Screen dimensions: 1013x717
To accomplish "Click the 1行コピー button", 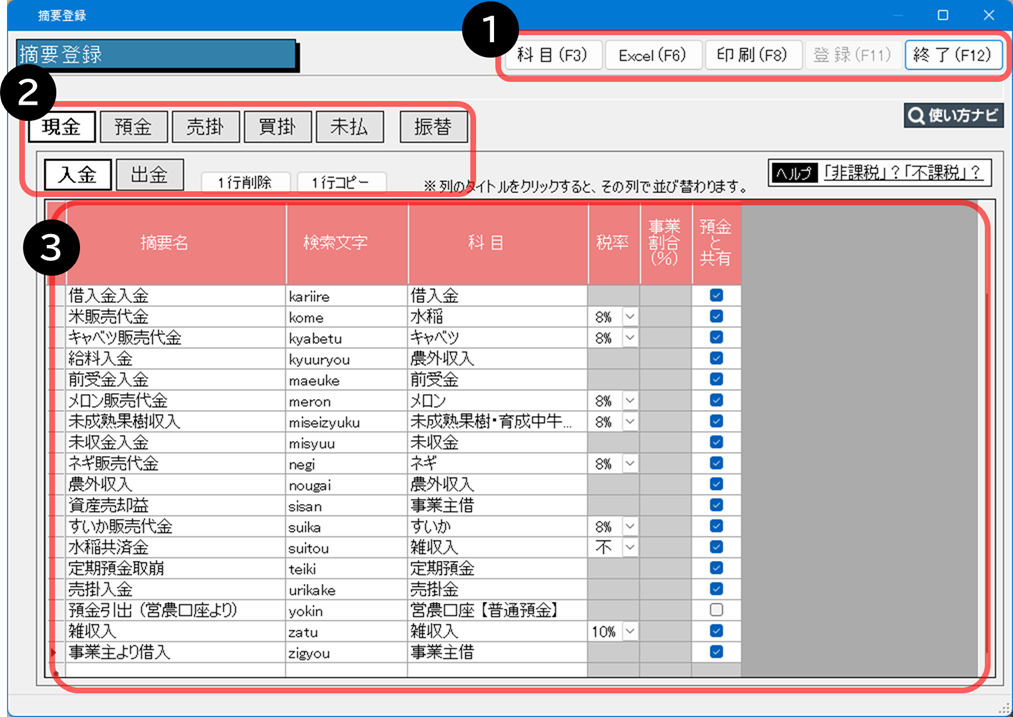I will [341, 183].
